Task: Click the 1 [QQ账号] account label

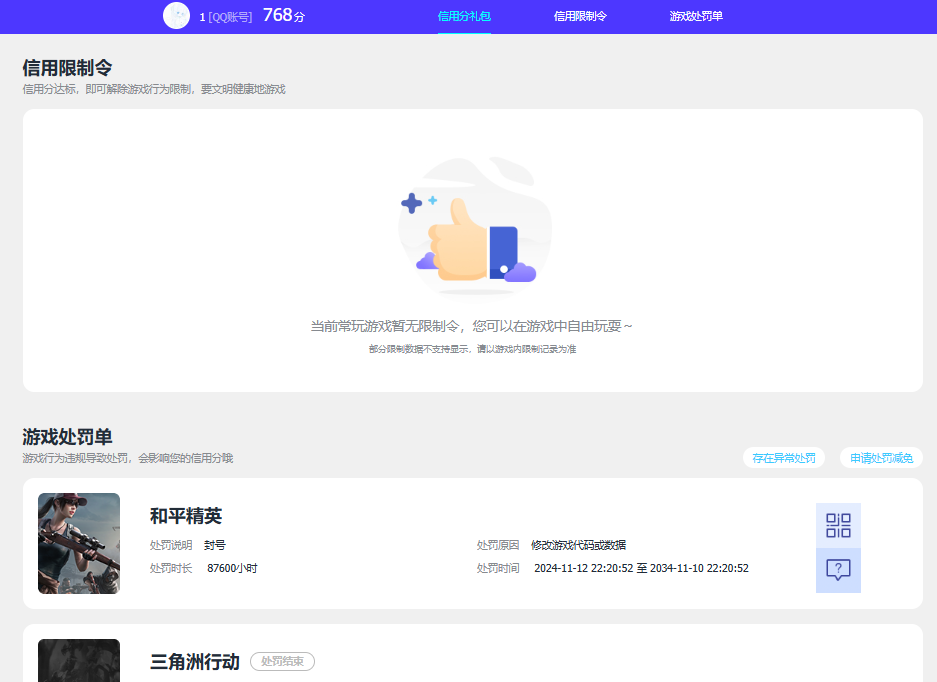Action: tap(226, 17)
